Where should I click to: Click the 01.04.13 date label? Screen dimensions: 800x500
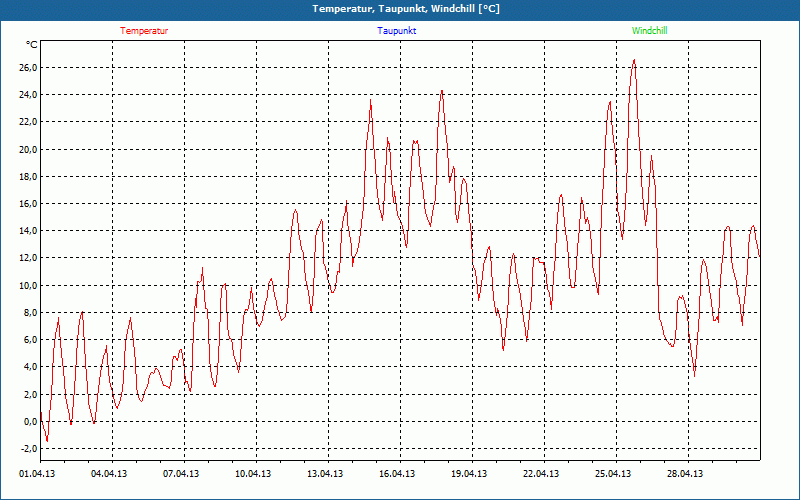click(x=37, y=474)
